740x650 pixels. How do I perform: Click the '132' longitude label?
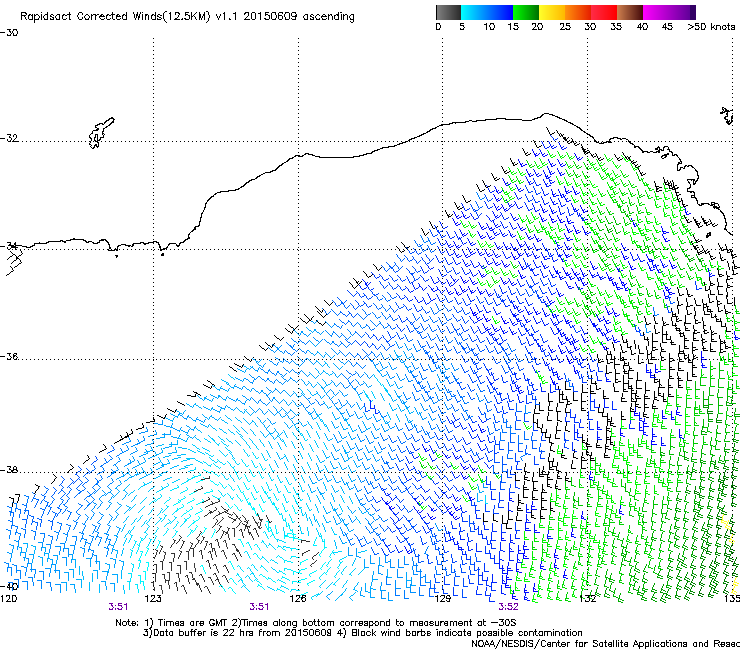pos(588,599)
